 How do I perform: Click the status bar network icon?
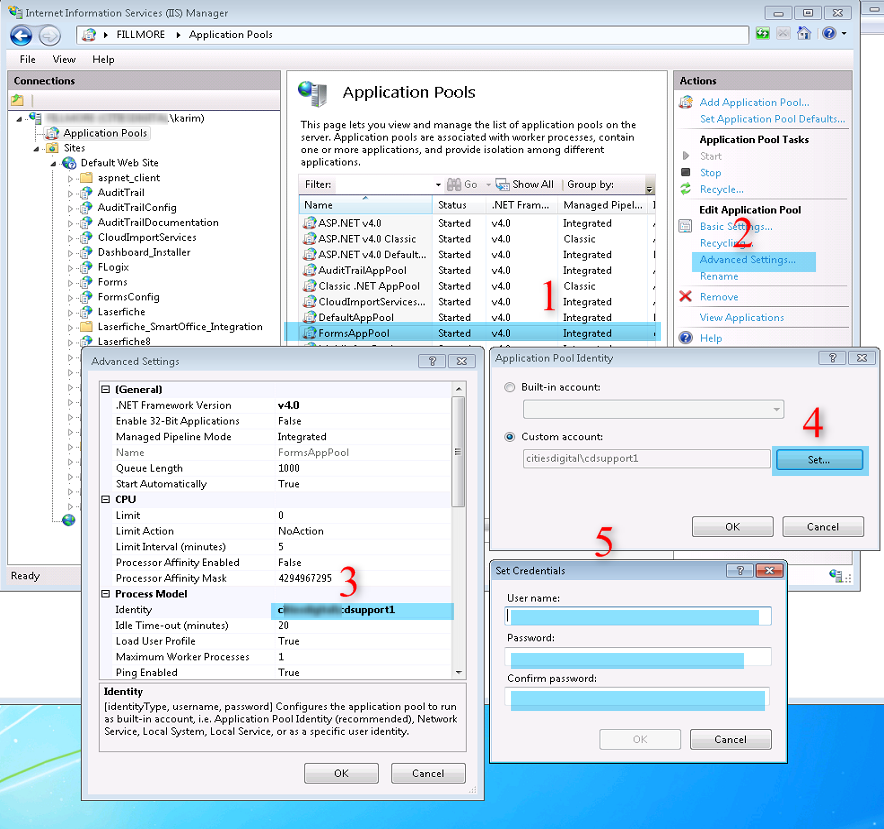836,576
